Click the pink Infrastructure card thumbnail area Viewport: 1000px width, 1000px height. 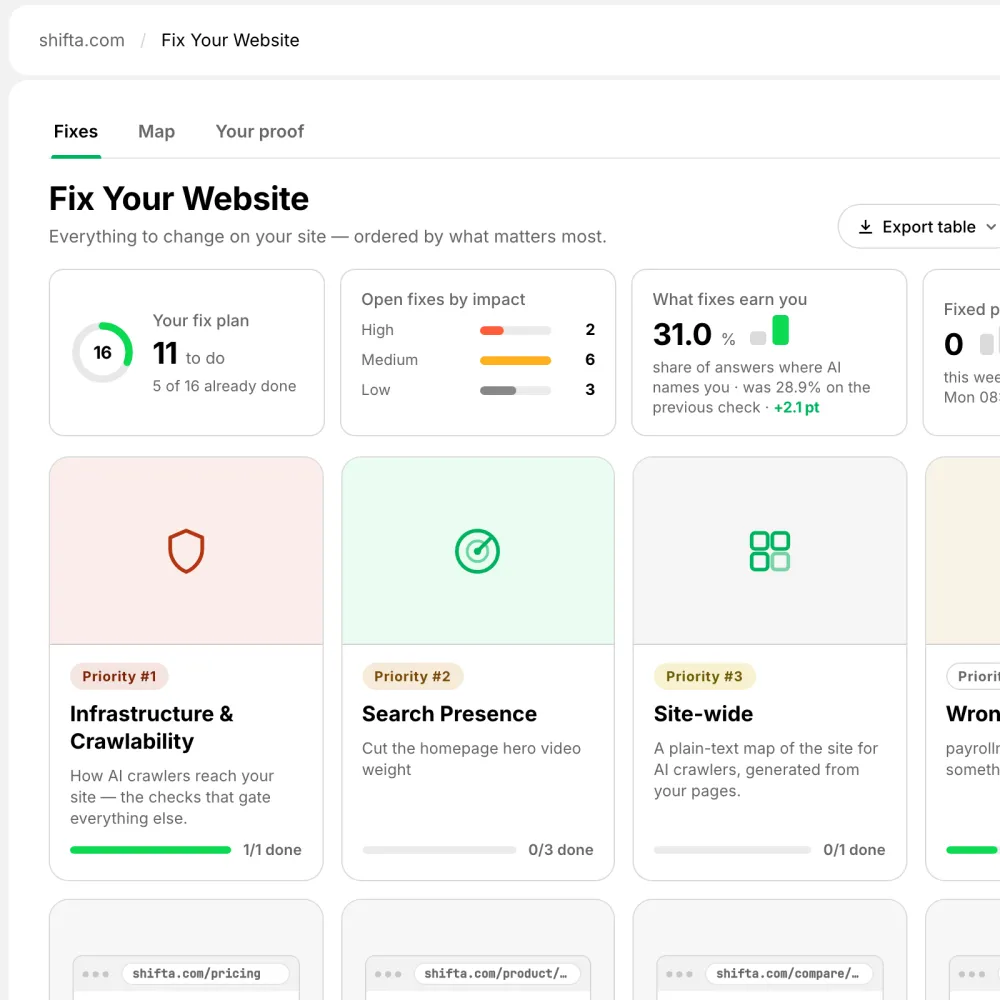186,551
